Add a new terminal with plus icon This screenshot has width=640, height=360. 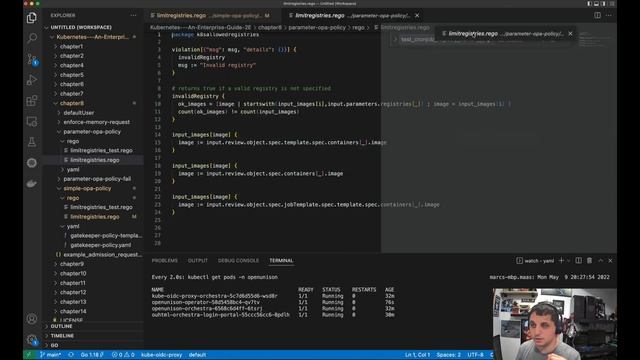click(x=561, y=260)
